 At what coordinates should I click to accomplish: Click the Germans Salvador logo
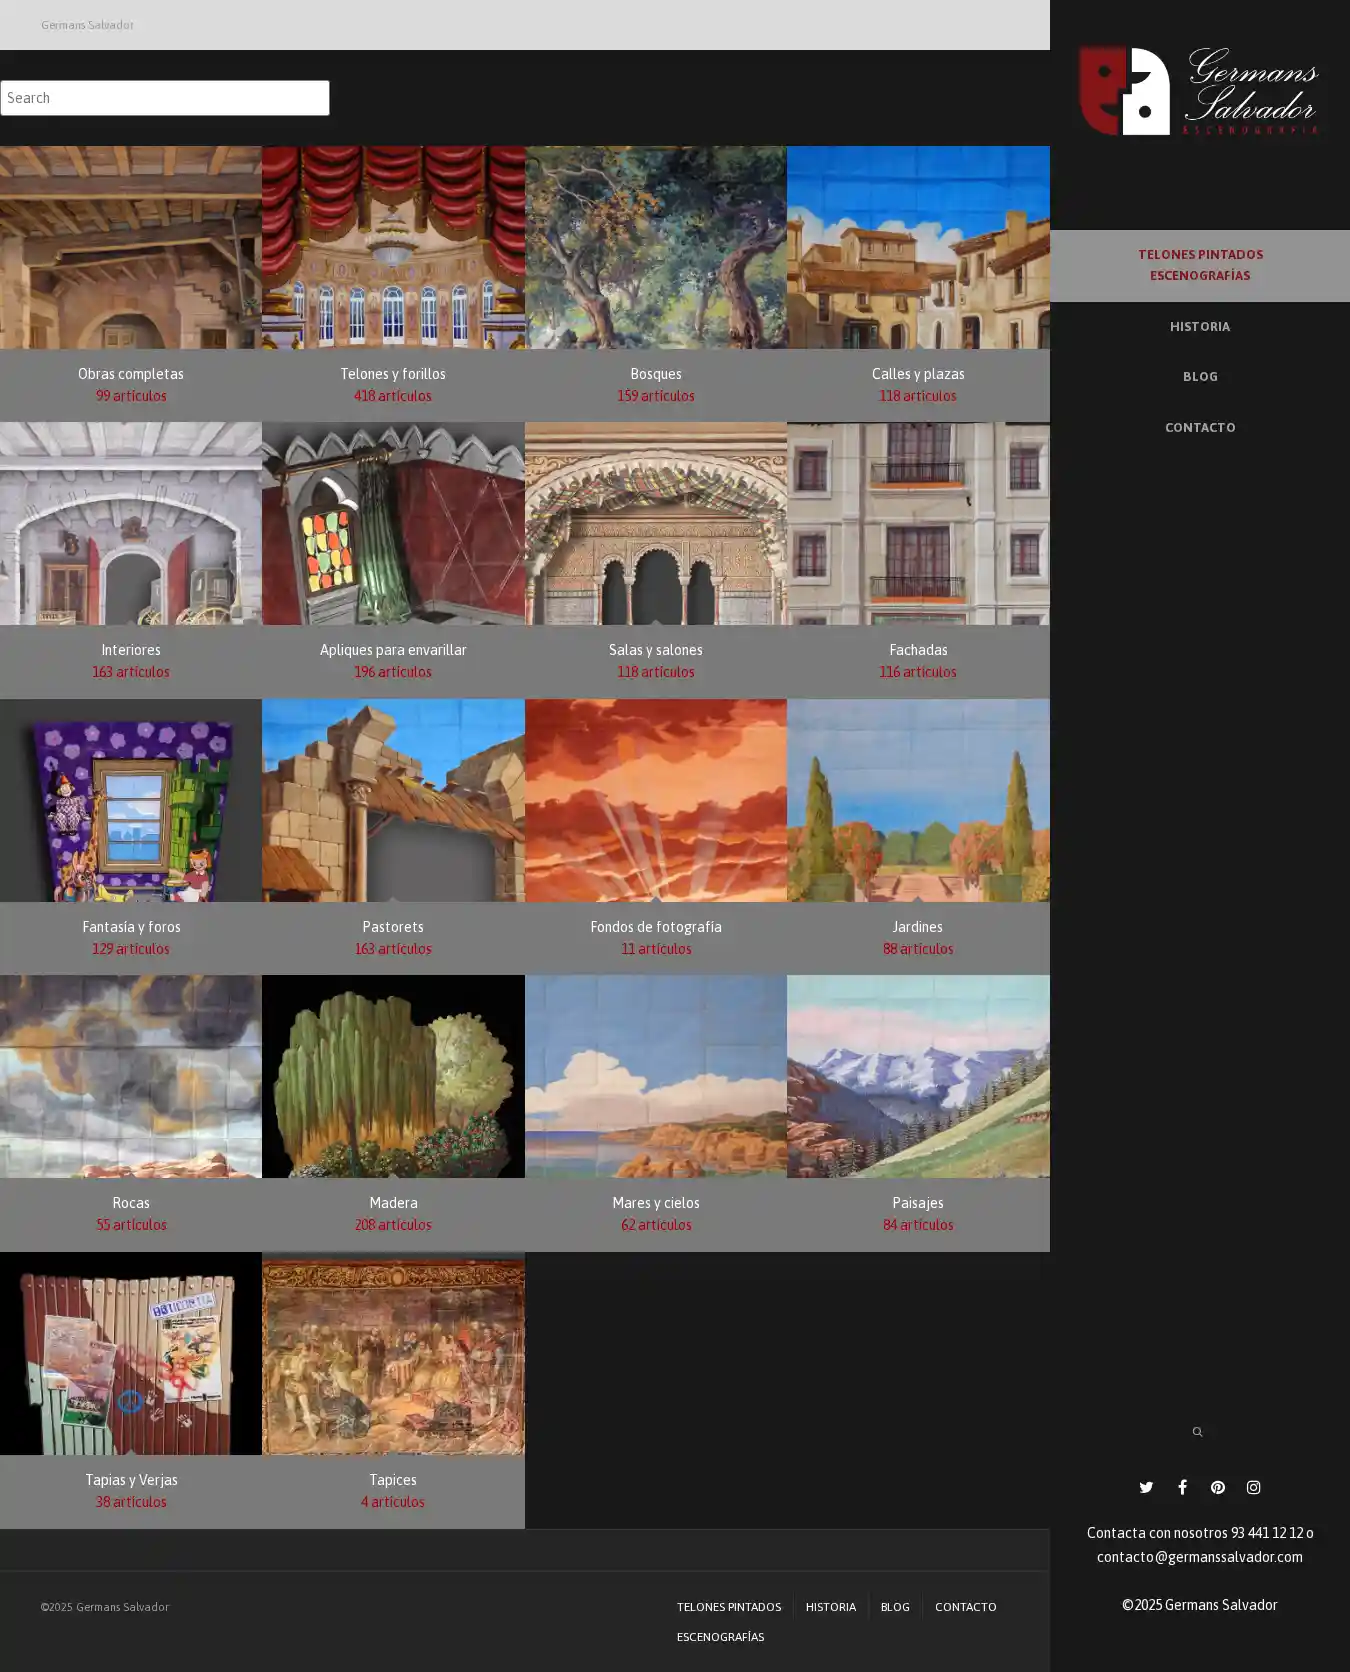pos(1199,91)
